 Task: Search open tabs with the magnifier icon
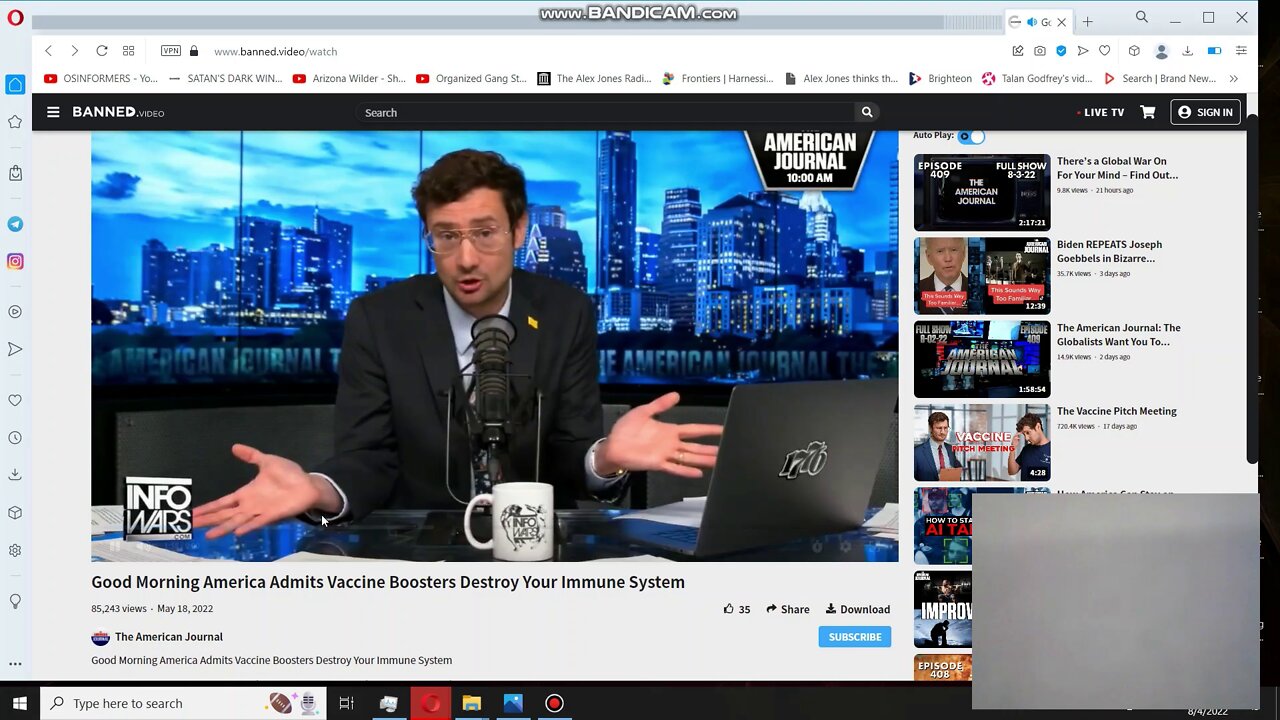(1141, 17)
